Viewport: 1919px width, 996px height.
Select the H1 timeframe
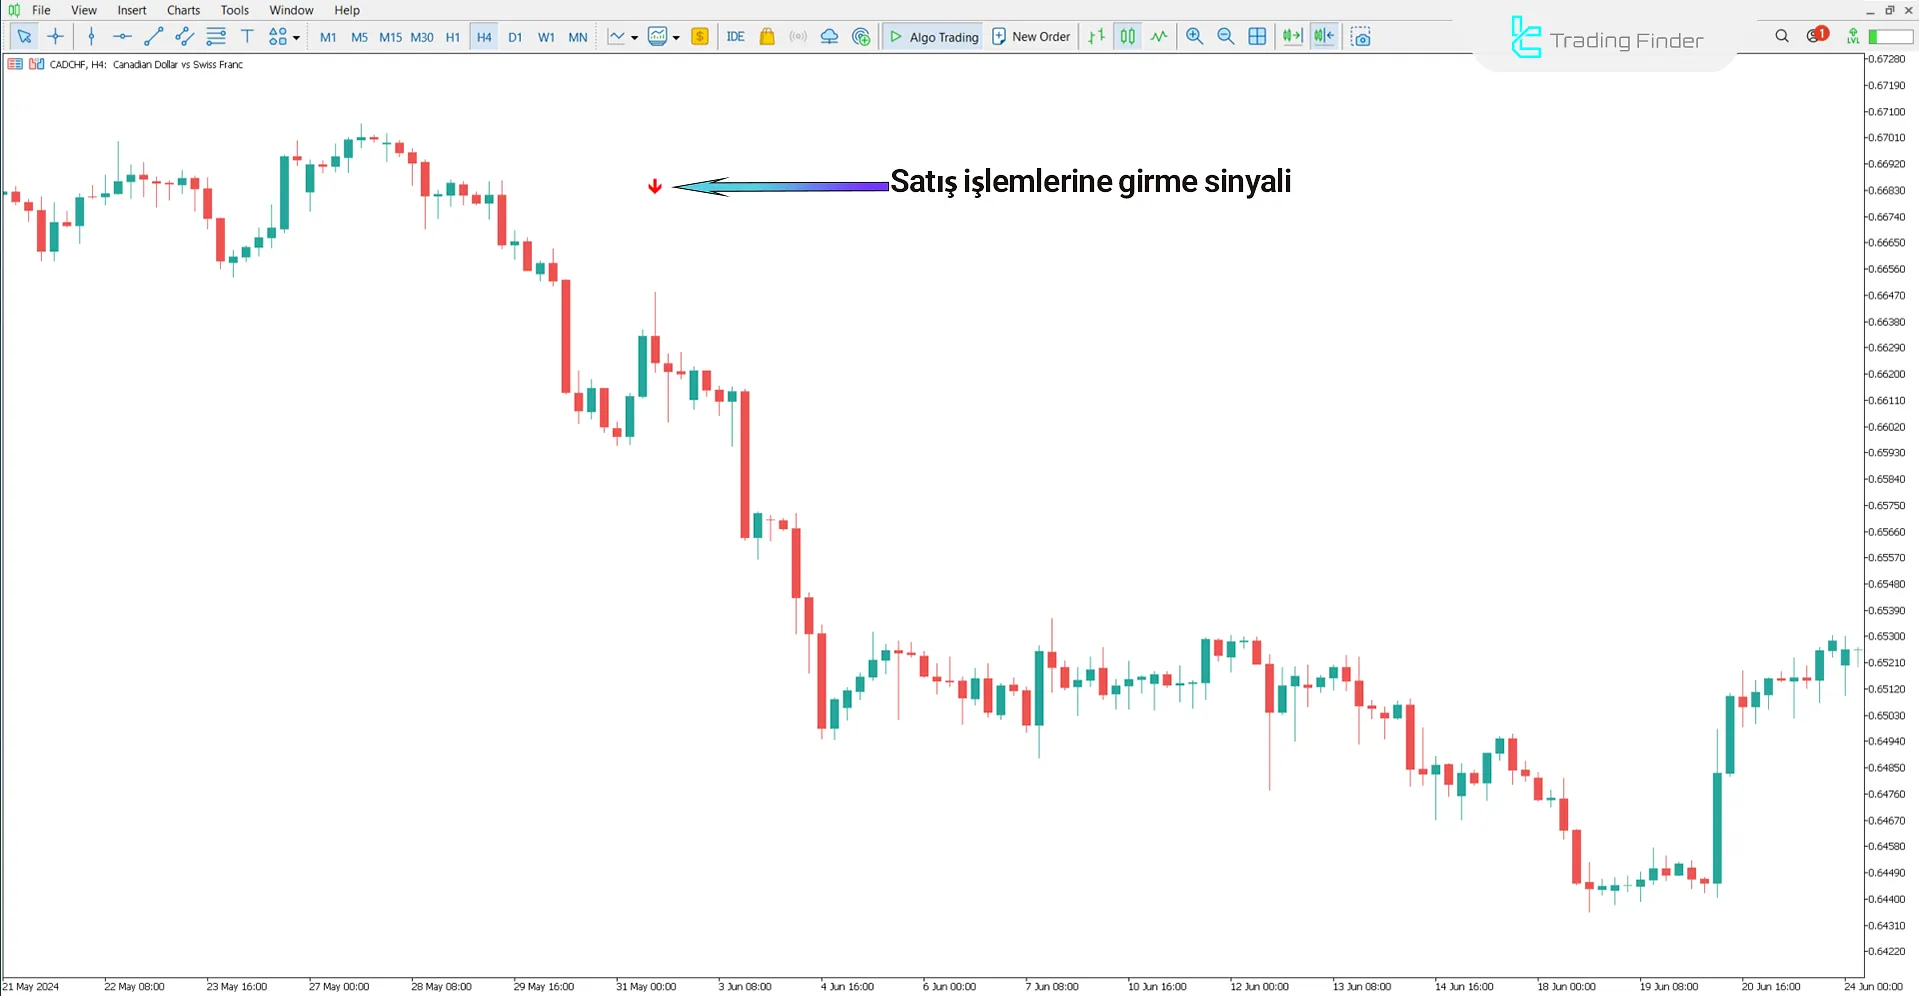click(452, 36)
